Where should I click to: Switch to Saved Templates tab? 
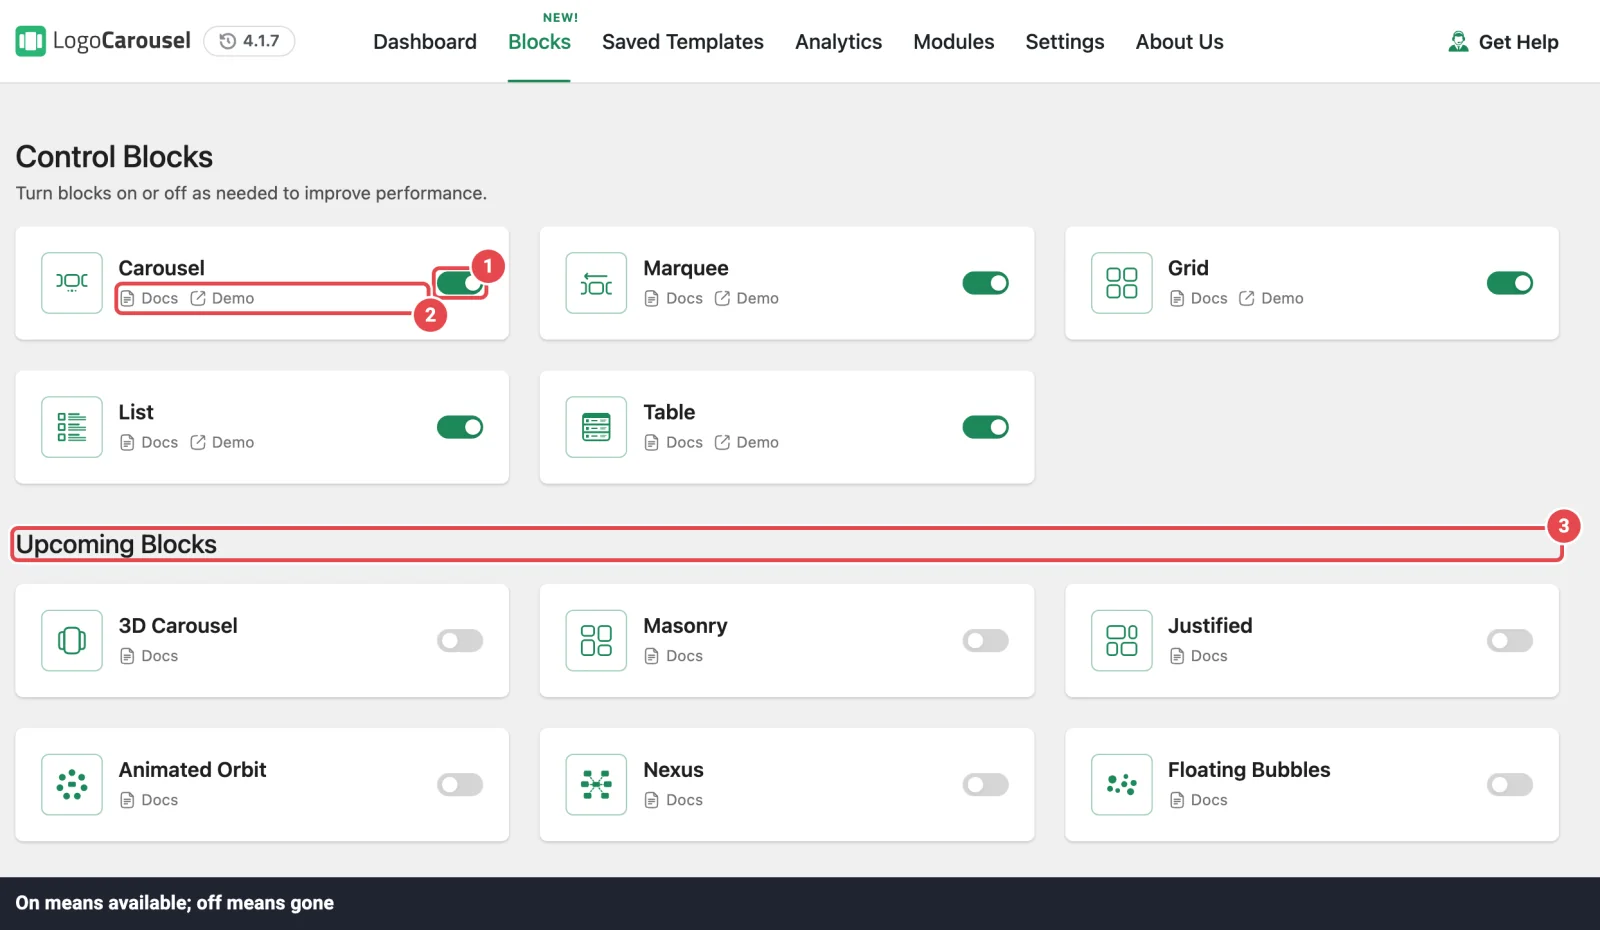(x=683, y=42)
